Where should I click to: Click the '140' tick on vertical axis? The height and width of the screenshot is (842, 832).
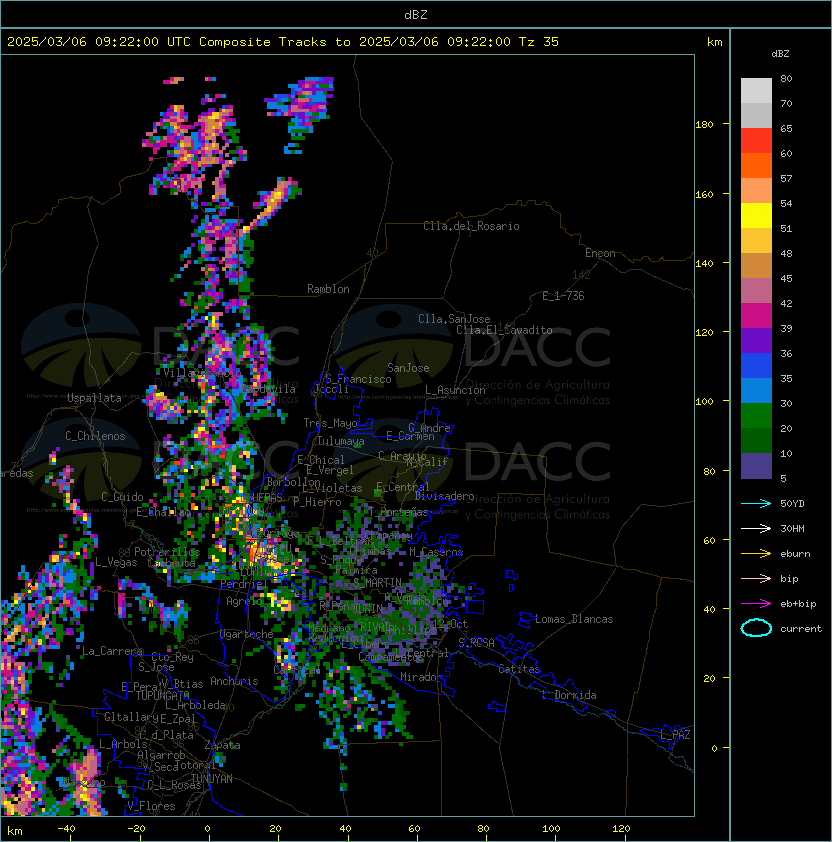click(x=704, y=264)
